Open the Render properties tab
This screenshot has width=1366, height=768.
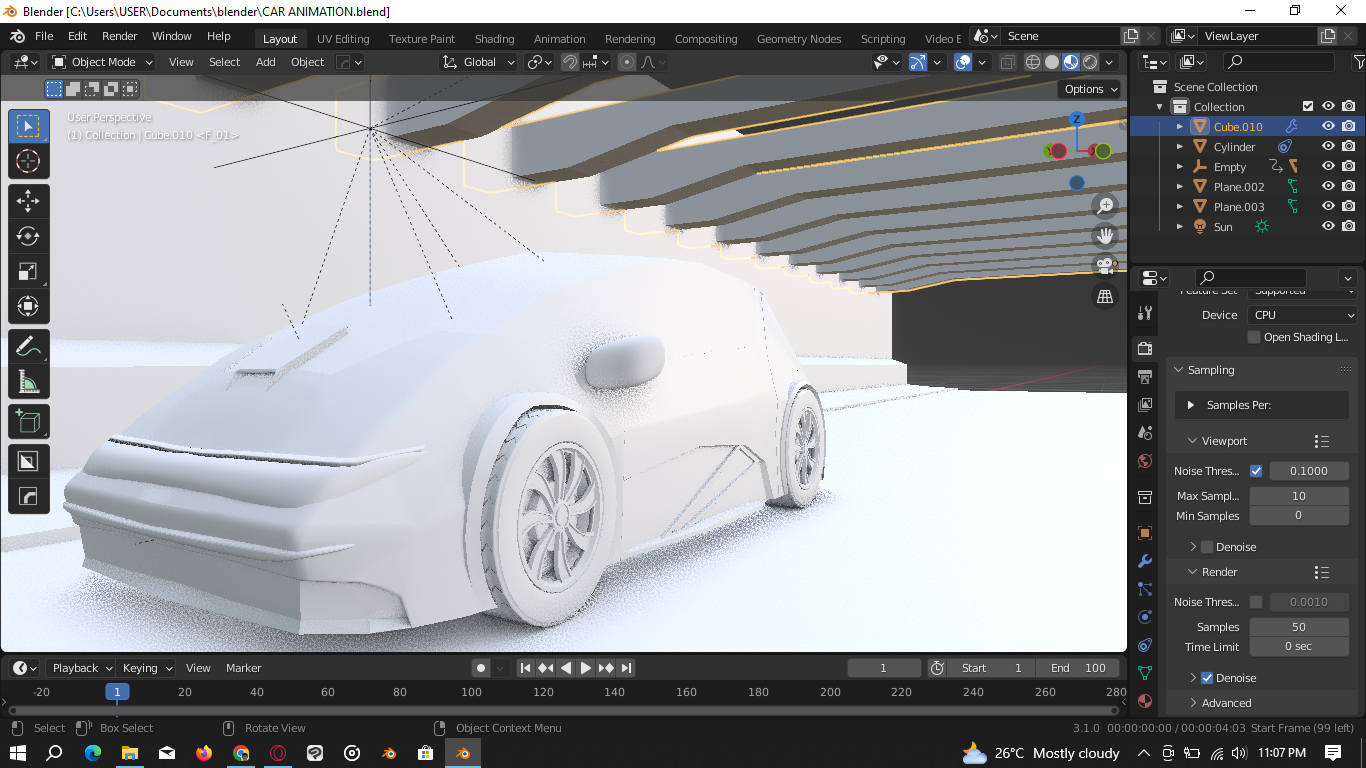(1145, 348)
